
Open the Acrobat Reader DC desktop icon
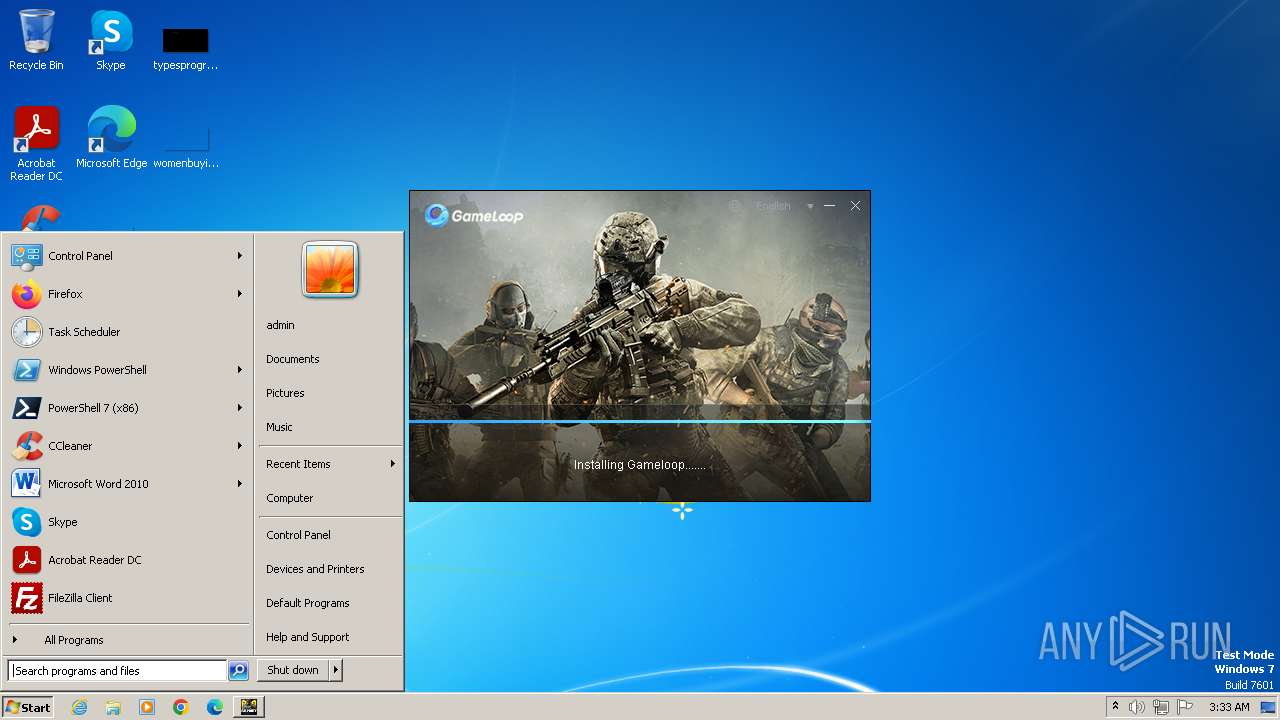36,143
